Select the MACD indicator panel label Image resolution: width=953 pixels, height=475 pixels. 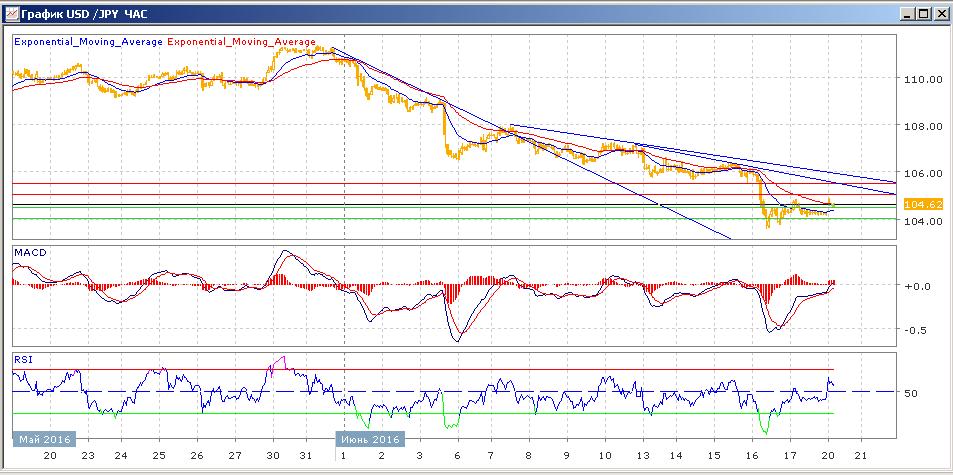coord(29,253)
